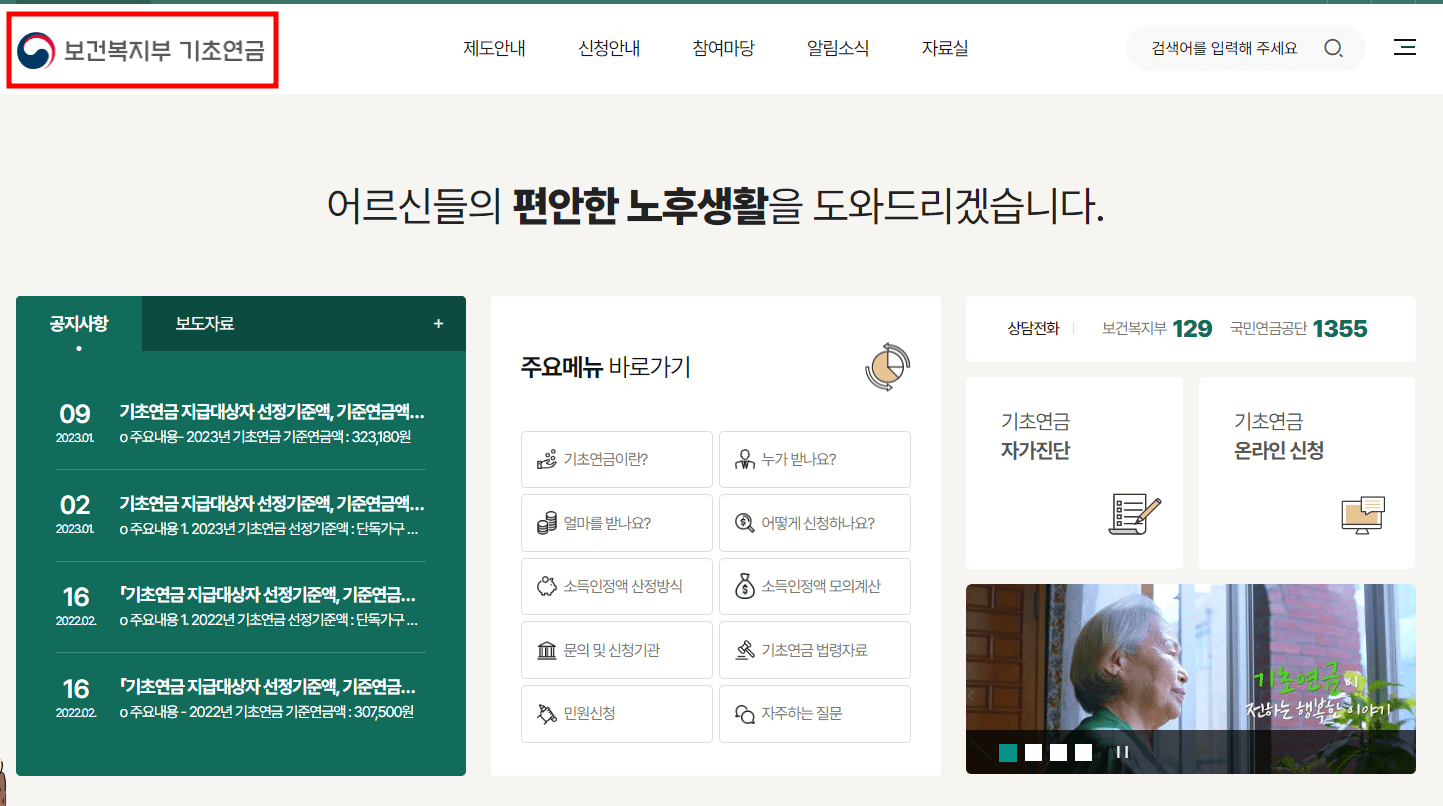Click the 기초연금 자가진단 card
The width and height of the screenshot is (1443, 806).
tap(1074, 472)
